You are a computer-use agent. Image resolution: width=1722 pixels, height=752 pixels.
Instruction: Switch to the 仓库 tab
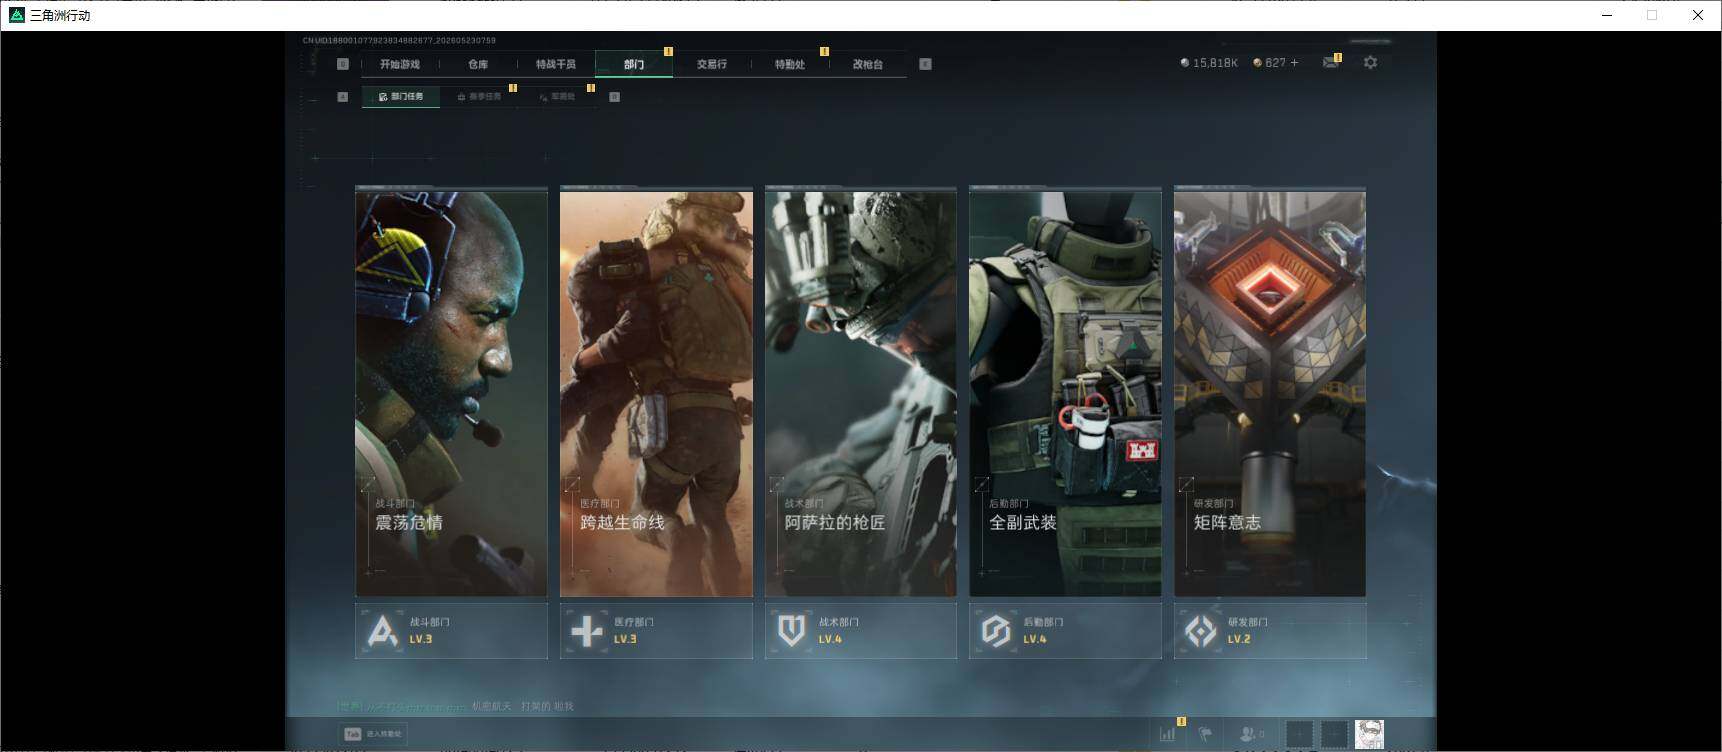(x=478, y=64)
